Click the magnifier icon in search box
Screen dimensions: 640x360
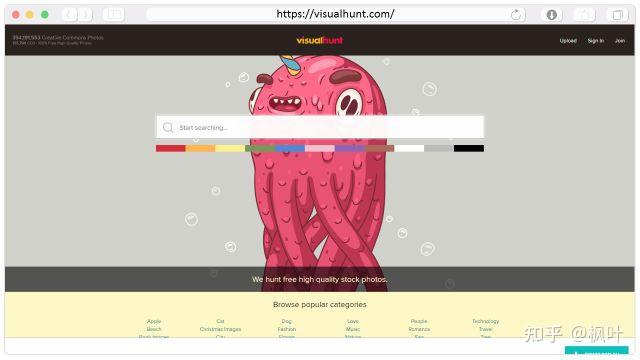[168, 127]
